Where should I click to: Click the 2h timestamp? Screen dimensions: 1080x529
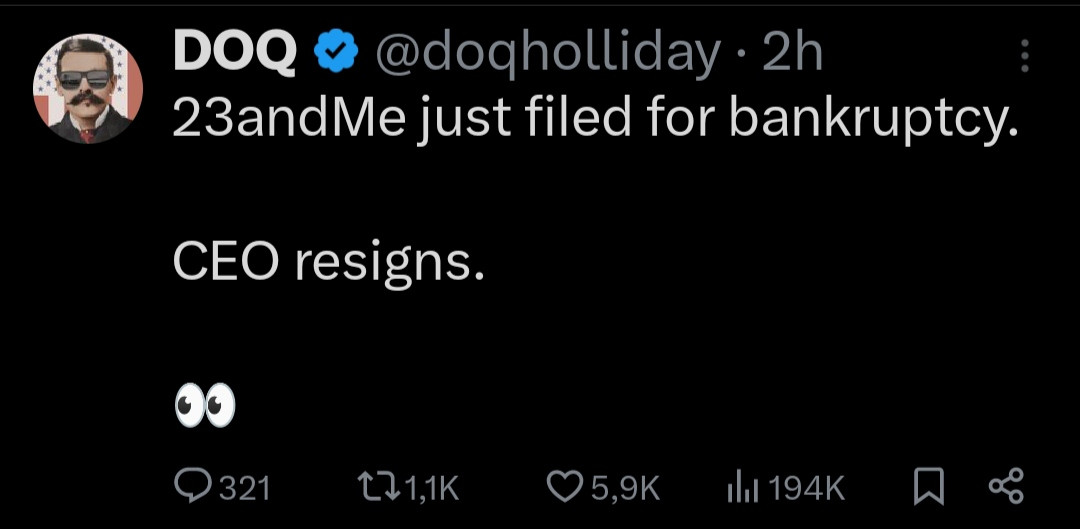click(x=792, y=54)
